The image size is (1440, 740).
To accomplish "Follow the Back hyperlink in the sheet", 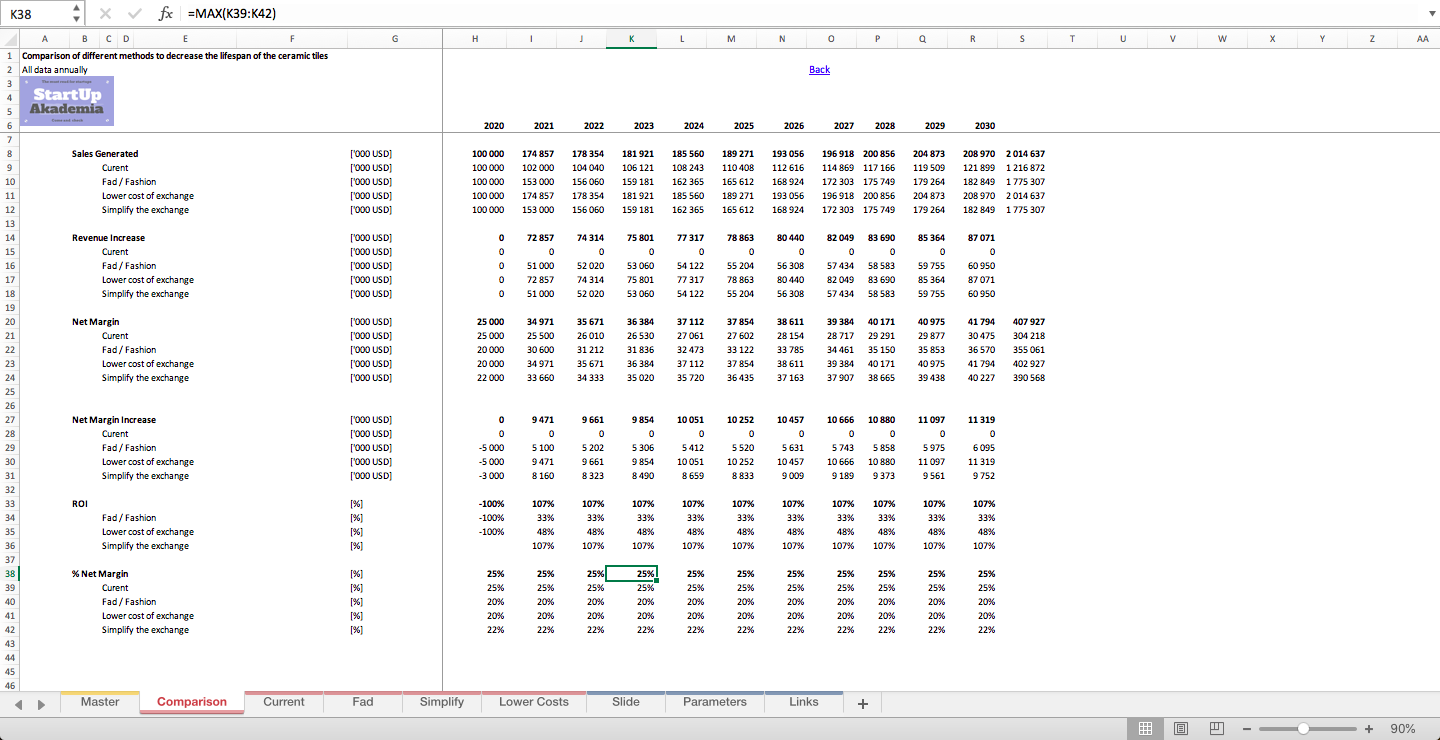I will point(819,69).
